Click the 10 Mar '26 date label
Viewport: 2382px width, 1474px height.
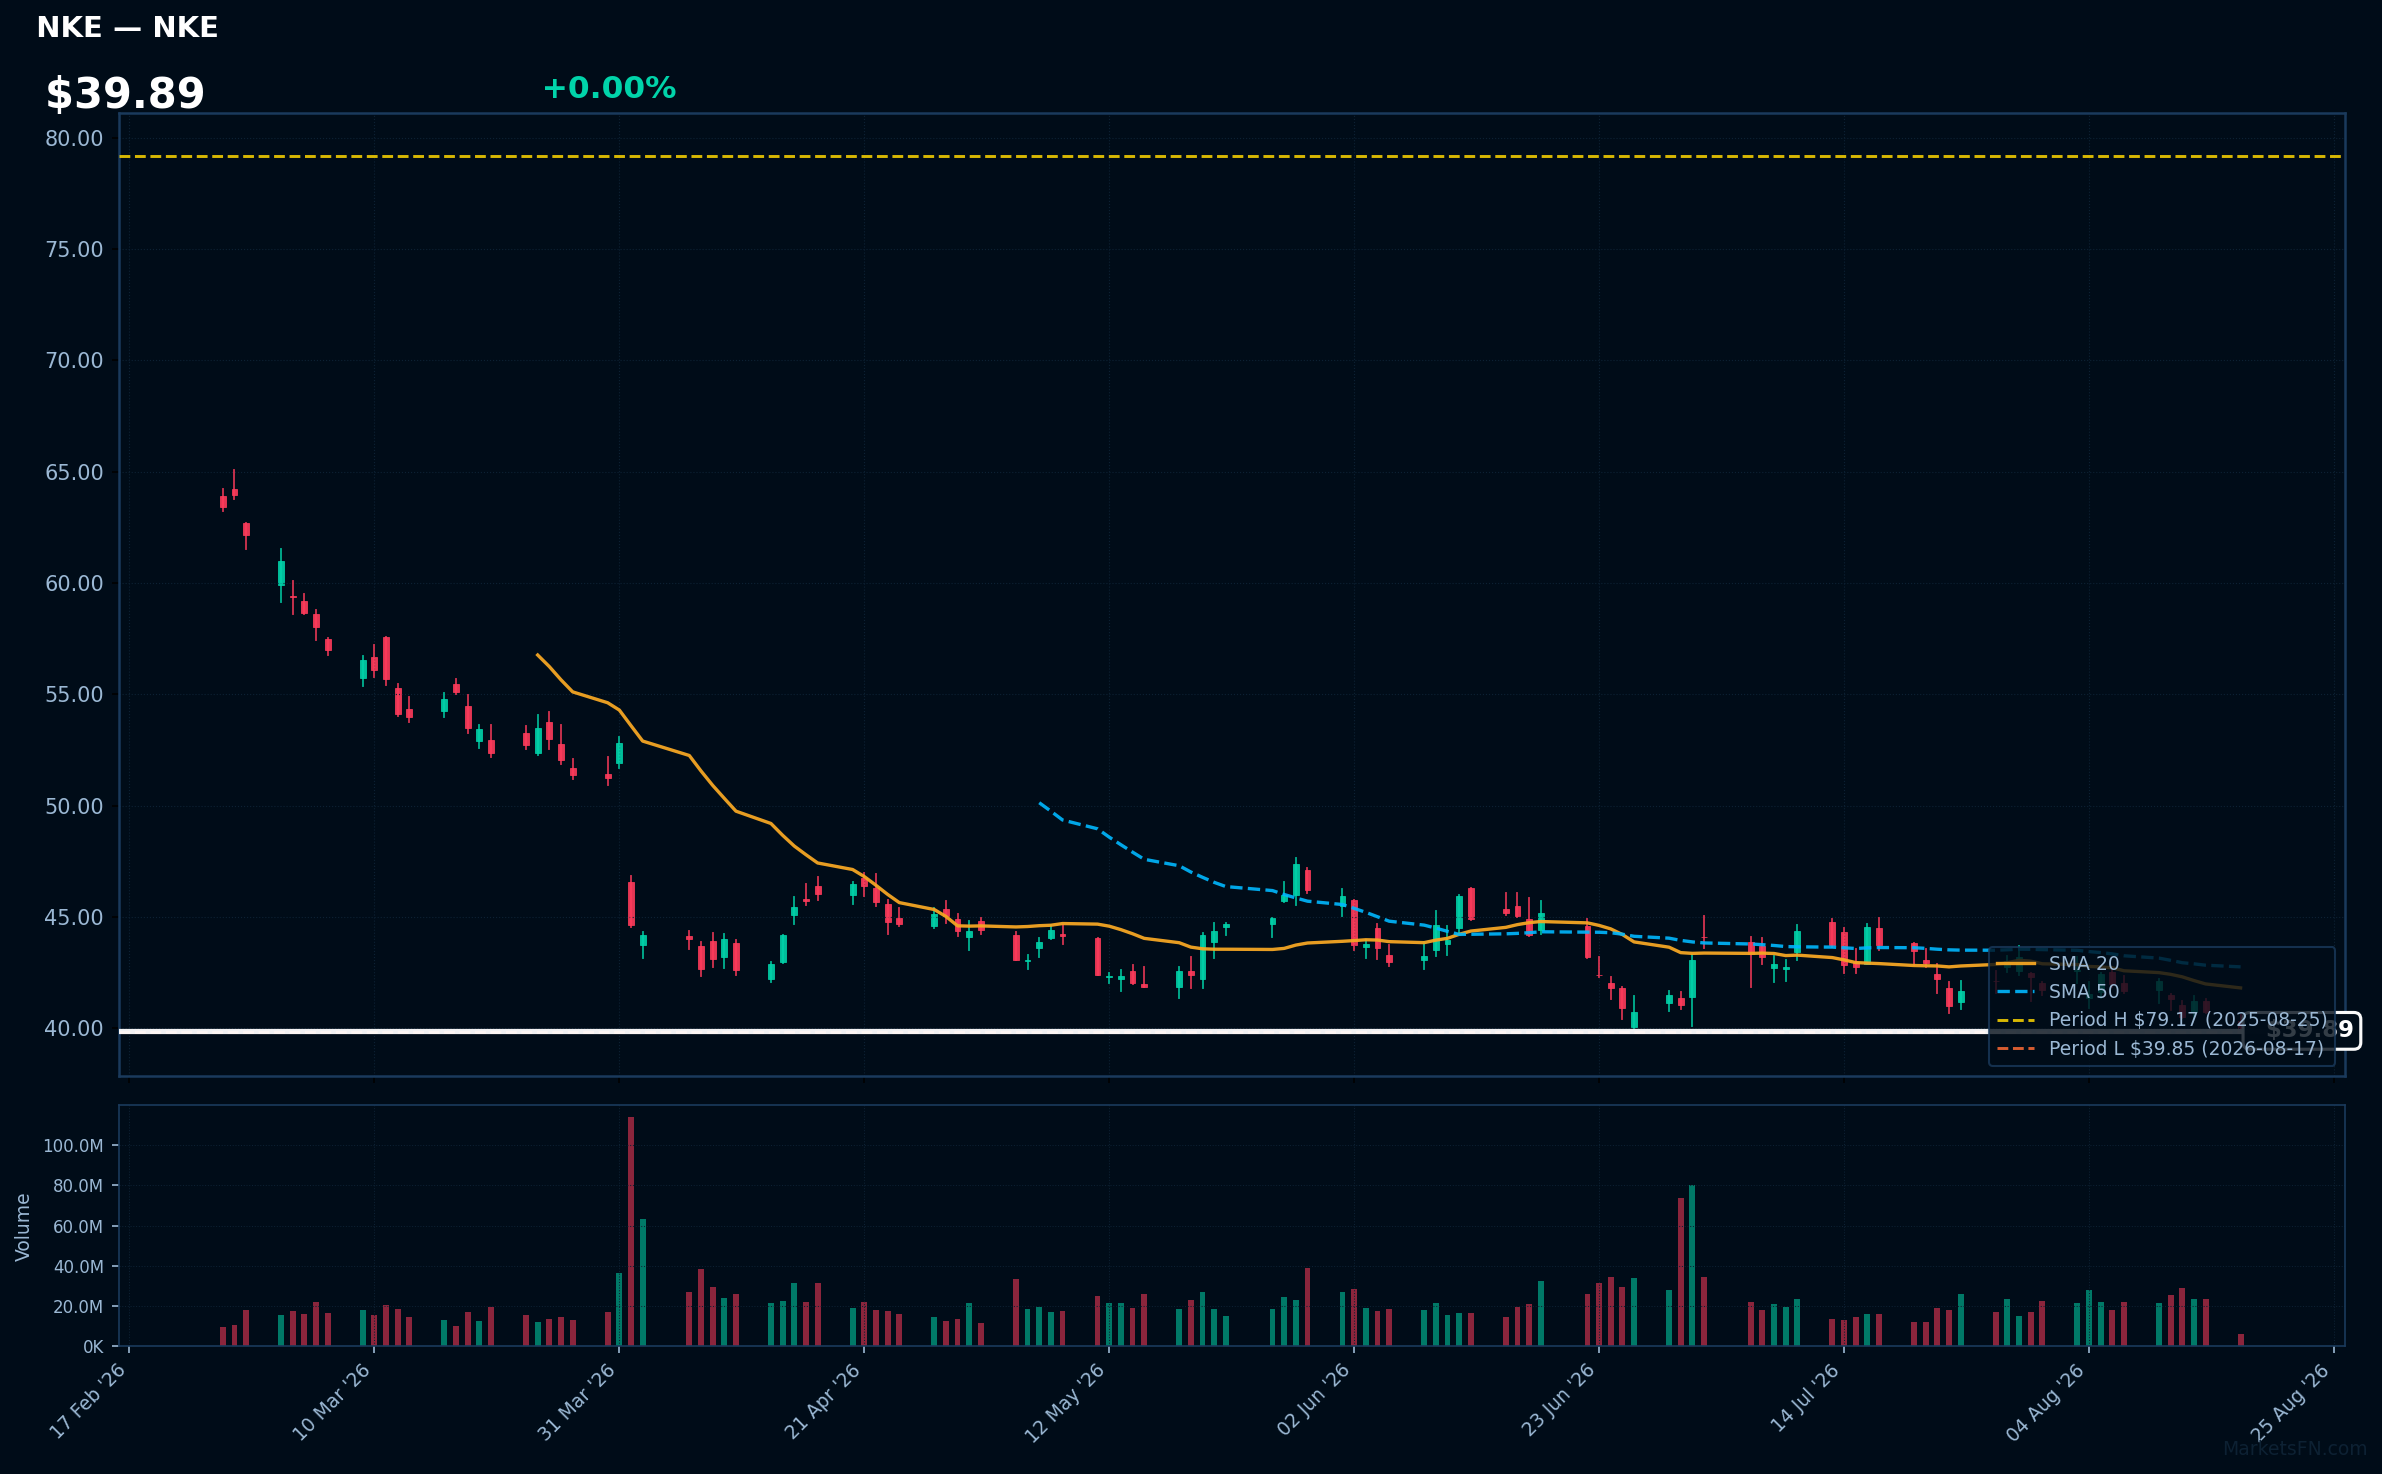click(332, 1400)
